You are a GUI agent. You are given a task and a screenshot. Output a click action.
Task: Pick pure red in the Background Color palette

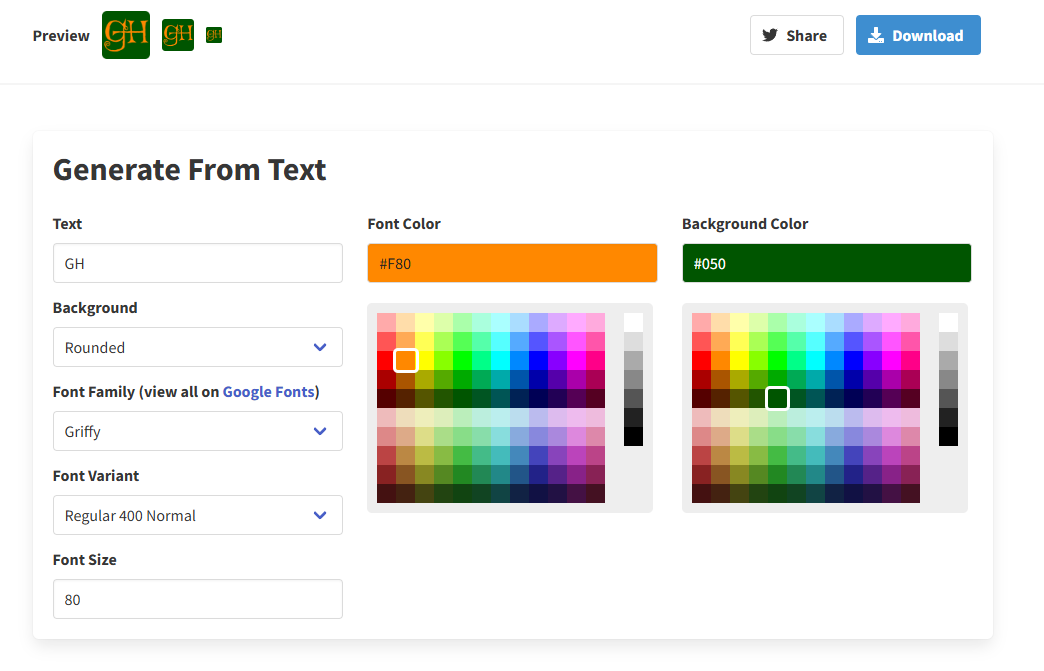click(x=701, y=360)
